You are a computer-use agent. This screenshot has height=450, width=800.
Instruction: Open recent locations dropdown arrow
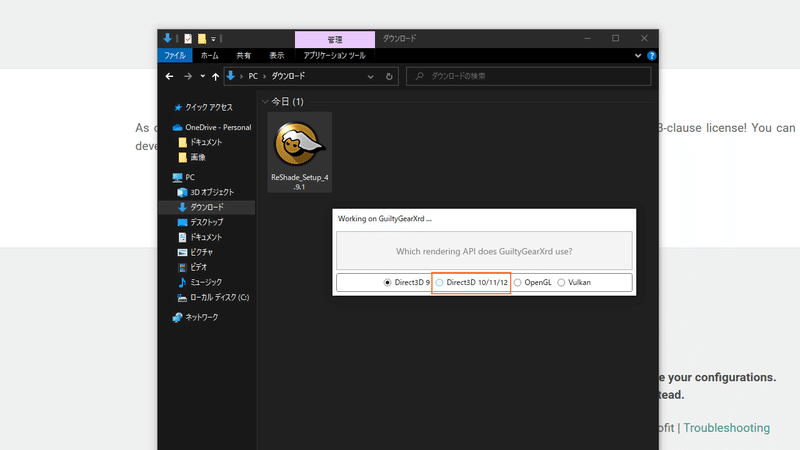point(203,77)
